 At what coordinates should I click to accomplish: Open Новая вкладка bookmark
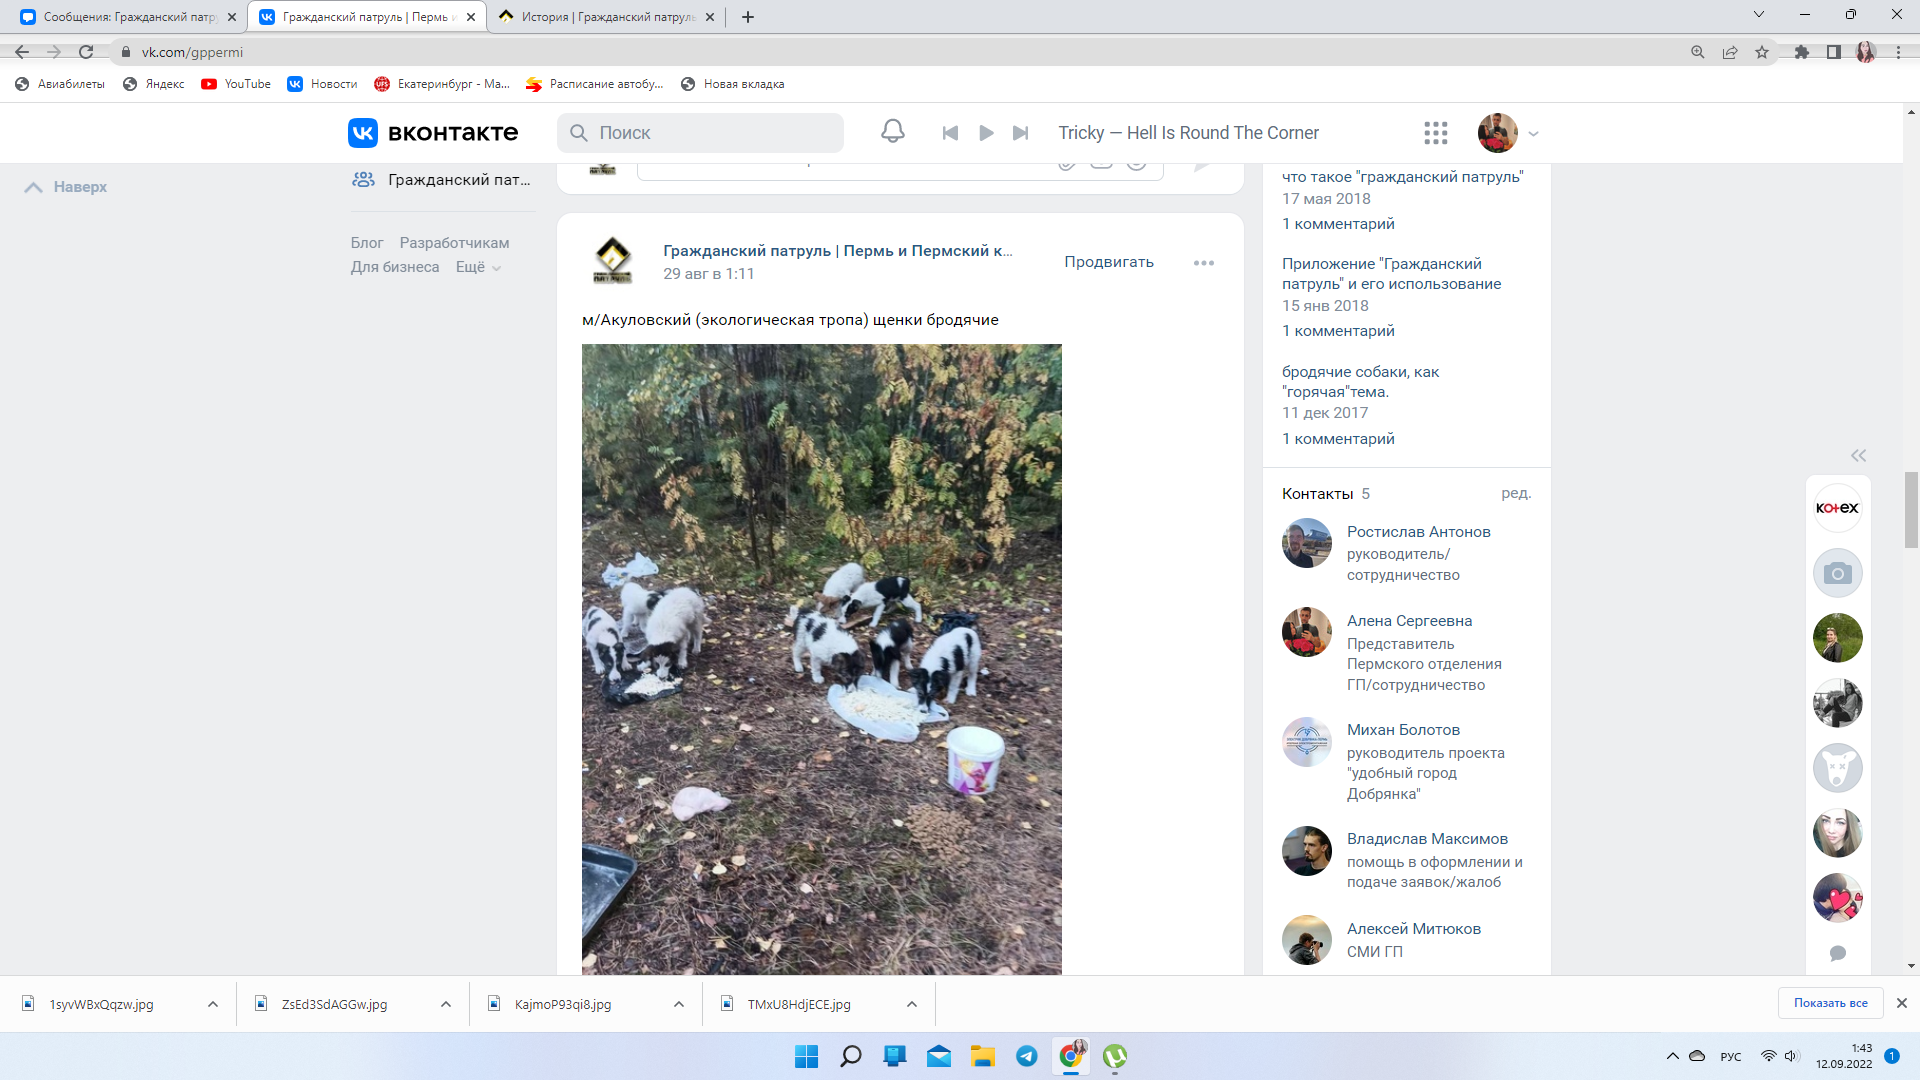pos(732,84)
